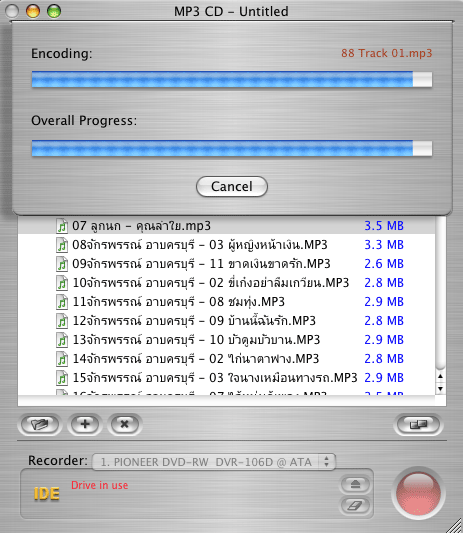Screen dimensions: 463x533
Task: Click the erase disc icon button
Action: [x=355, y=505]
